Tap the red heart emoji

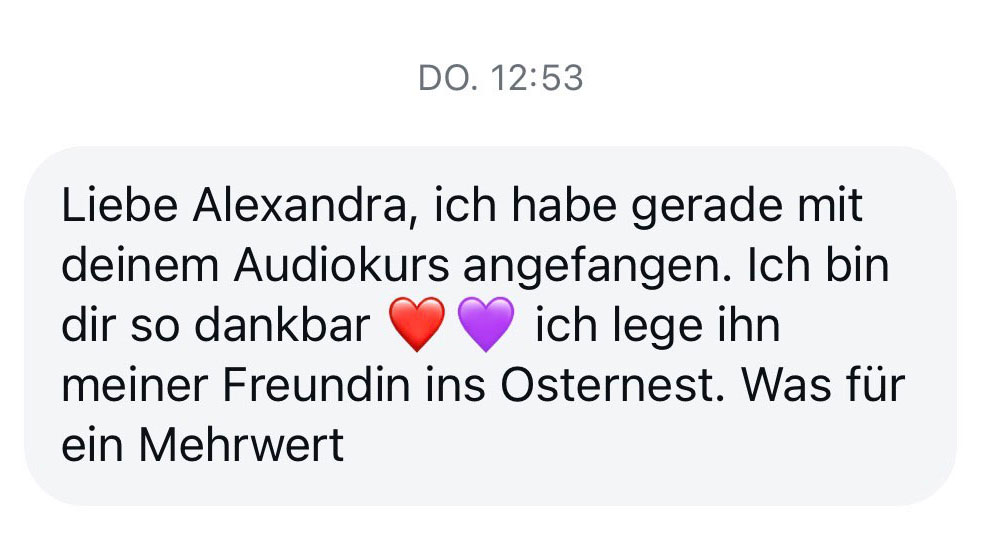tap(417, 325)
